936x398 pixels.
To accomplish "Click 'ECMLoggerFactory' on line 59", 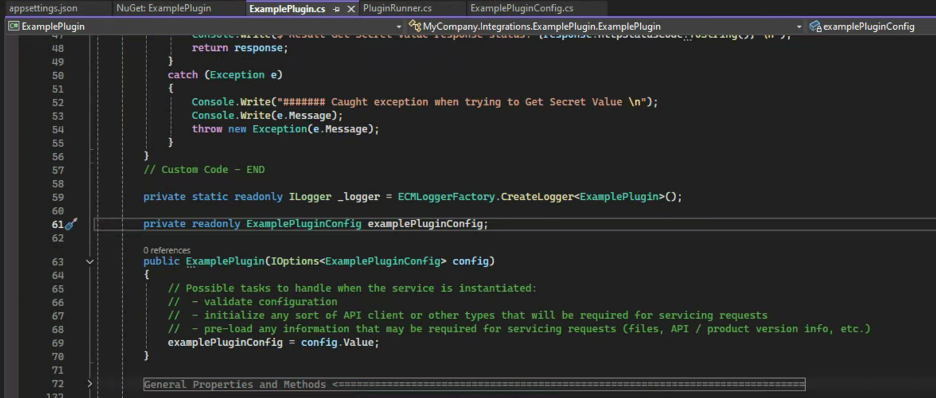I will 447,197.
